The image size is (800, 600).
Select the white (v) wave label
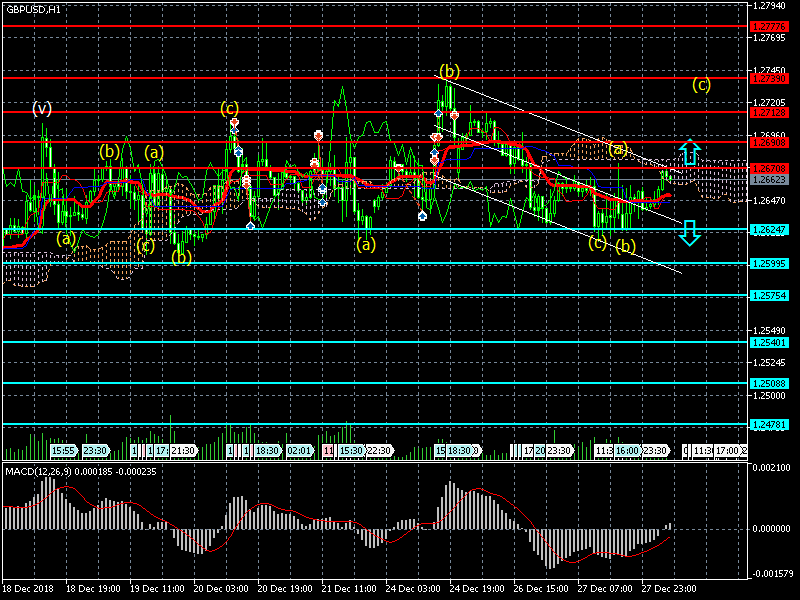point(42,107)
